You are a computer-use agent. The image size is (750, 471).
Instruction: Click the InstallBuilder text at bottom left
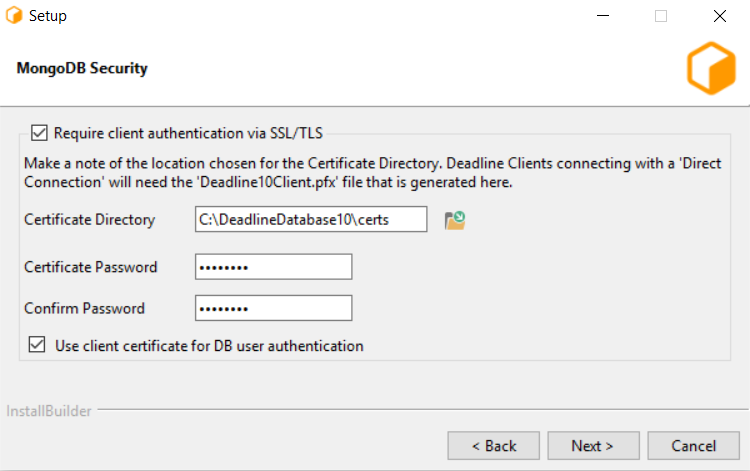[x=47, y=411]
